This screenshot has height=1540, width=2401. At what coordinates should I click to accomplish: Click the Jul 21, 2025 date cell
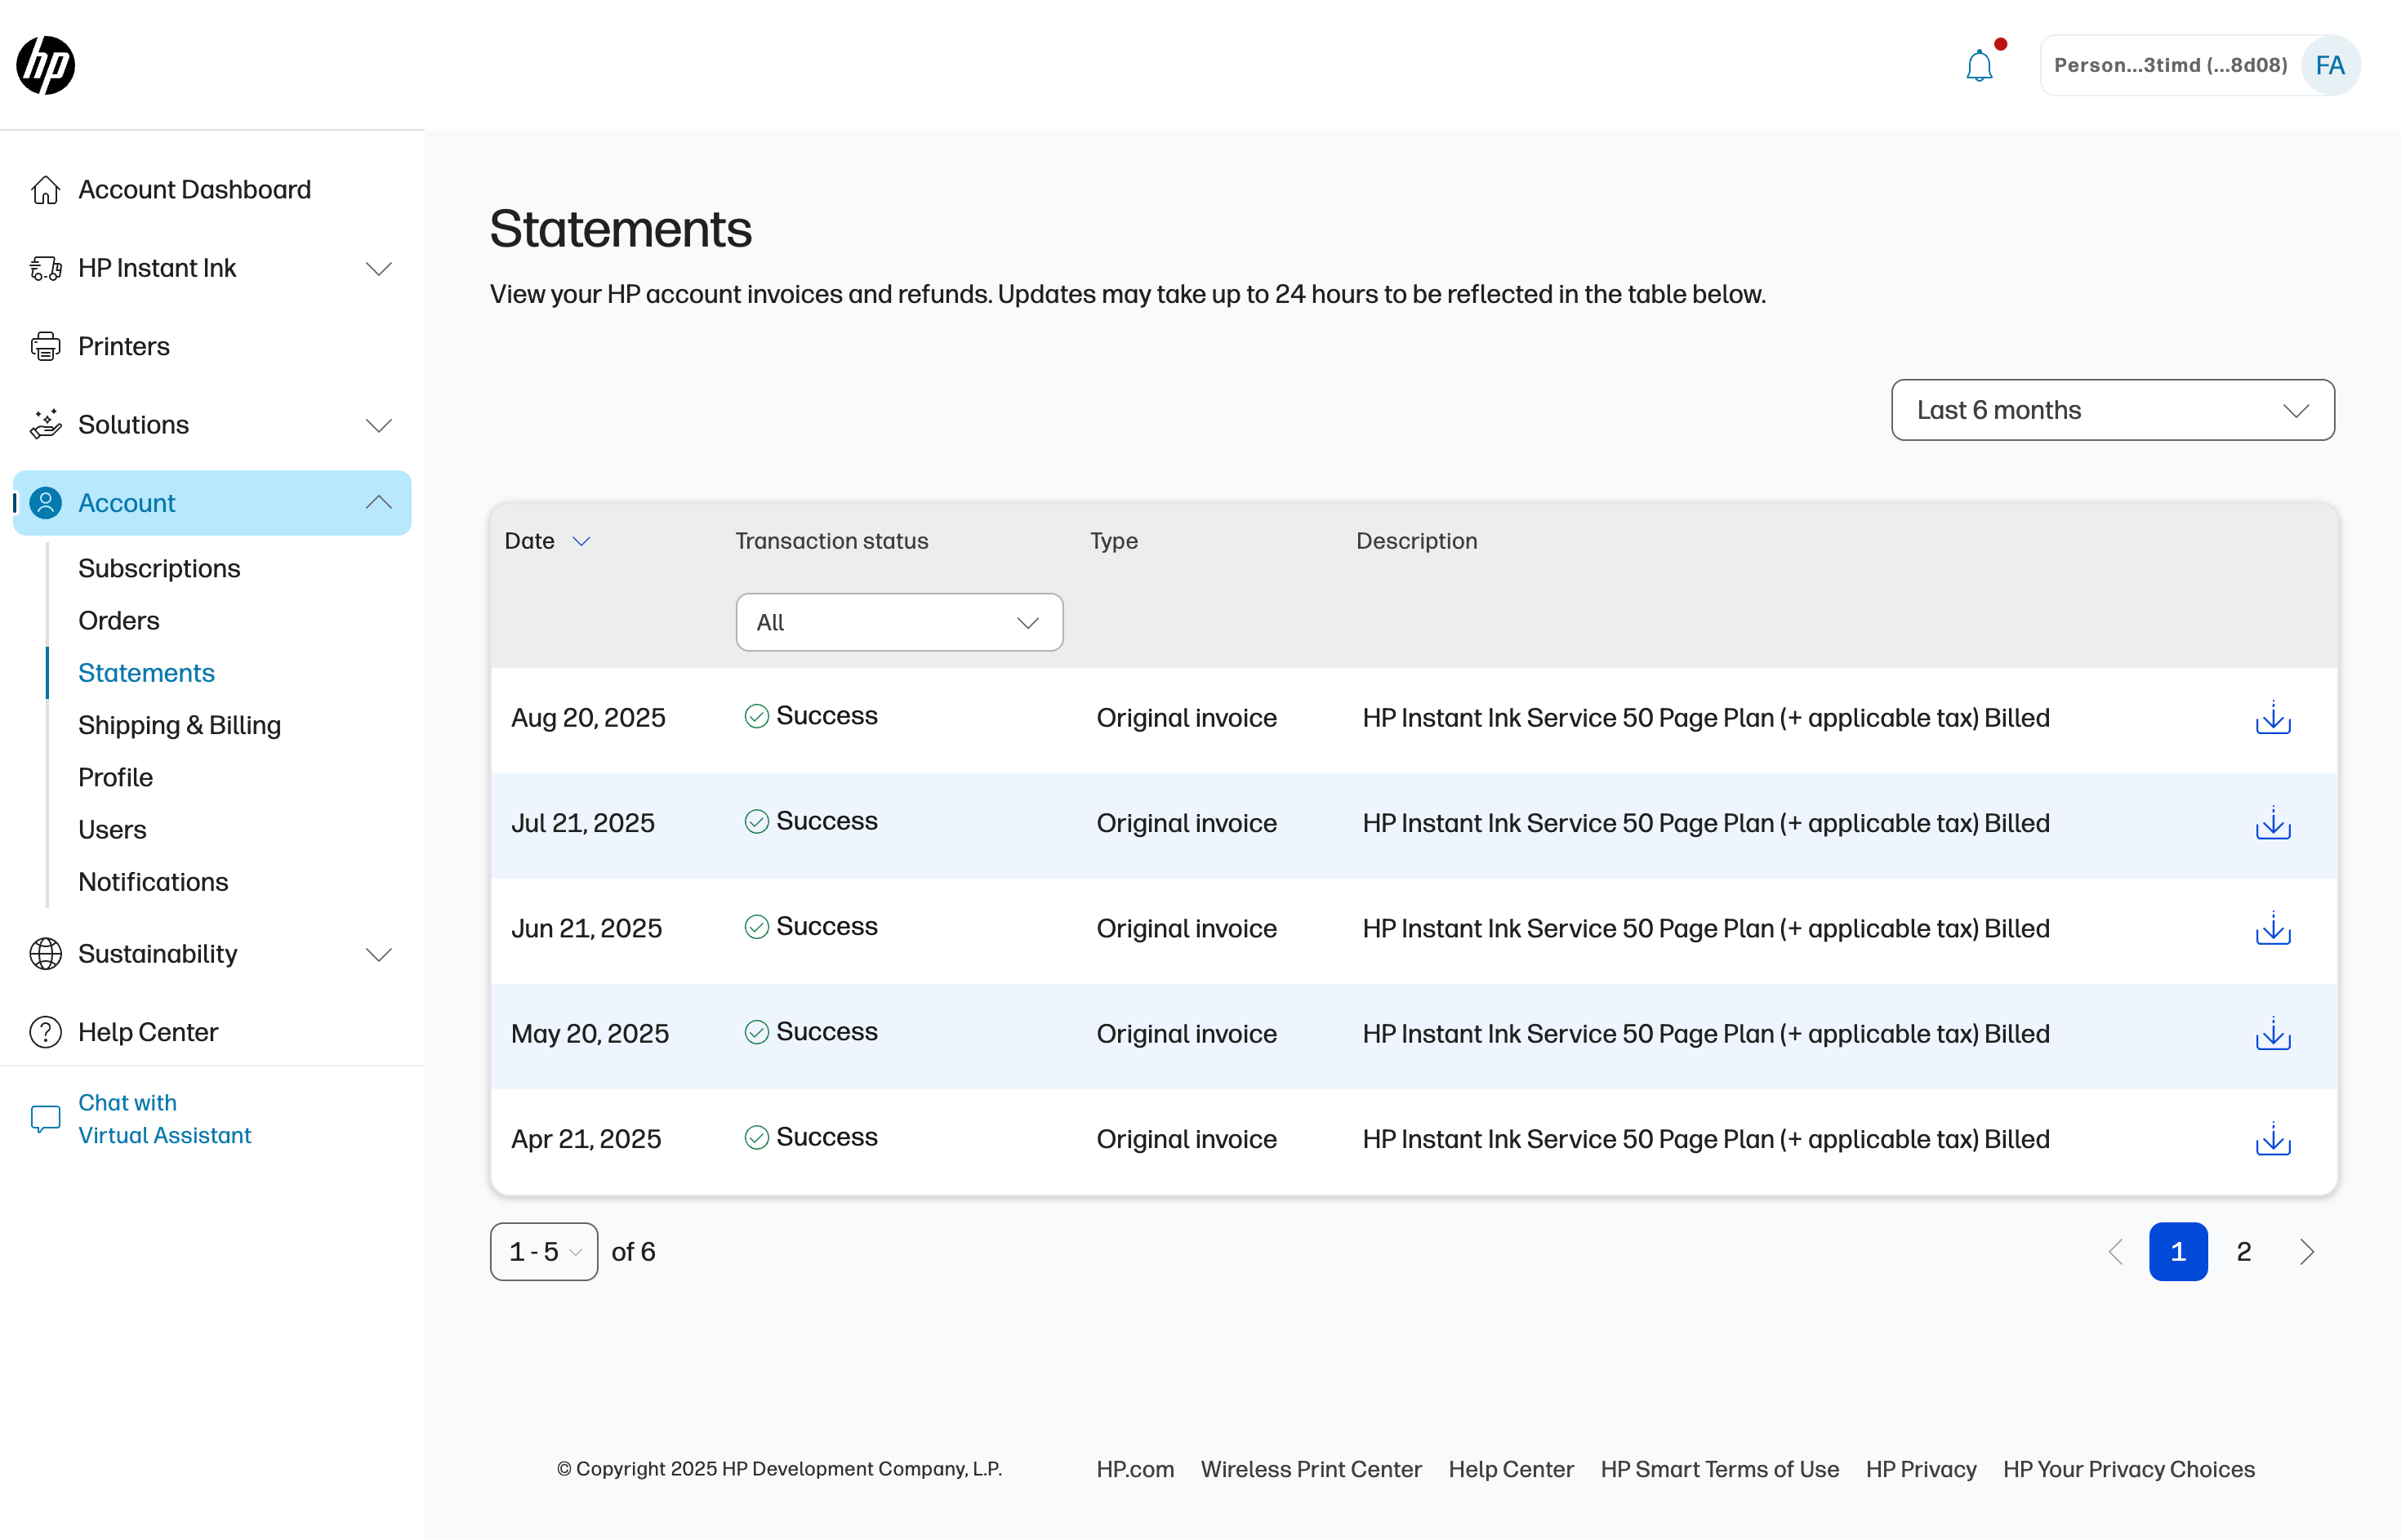coord(583,823)
